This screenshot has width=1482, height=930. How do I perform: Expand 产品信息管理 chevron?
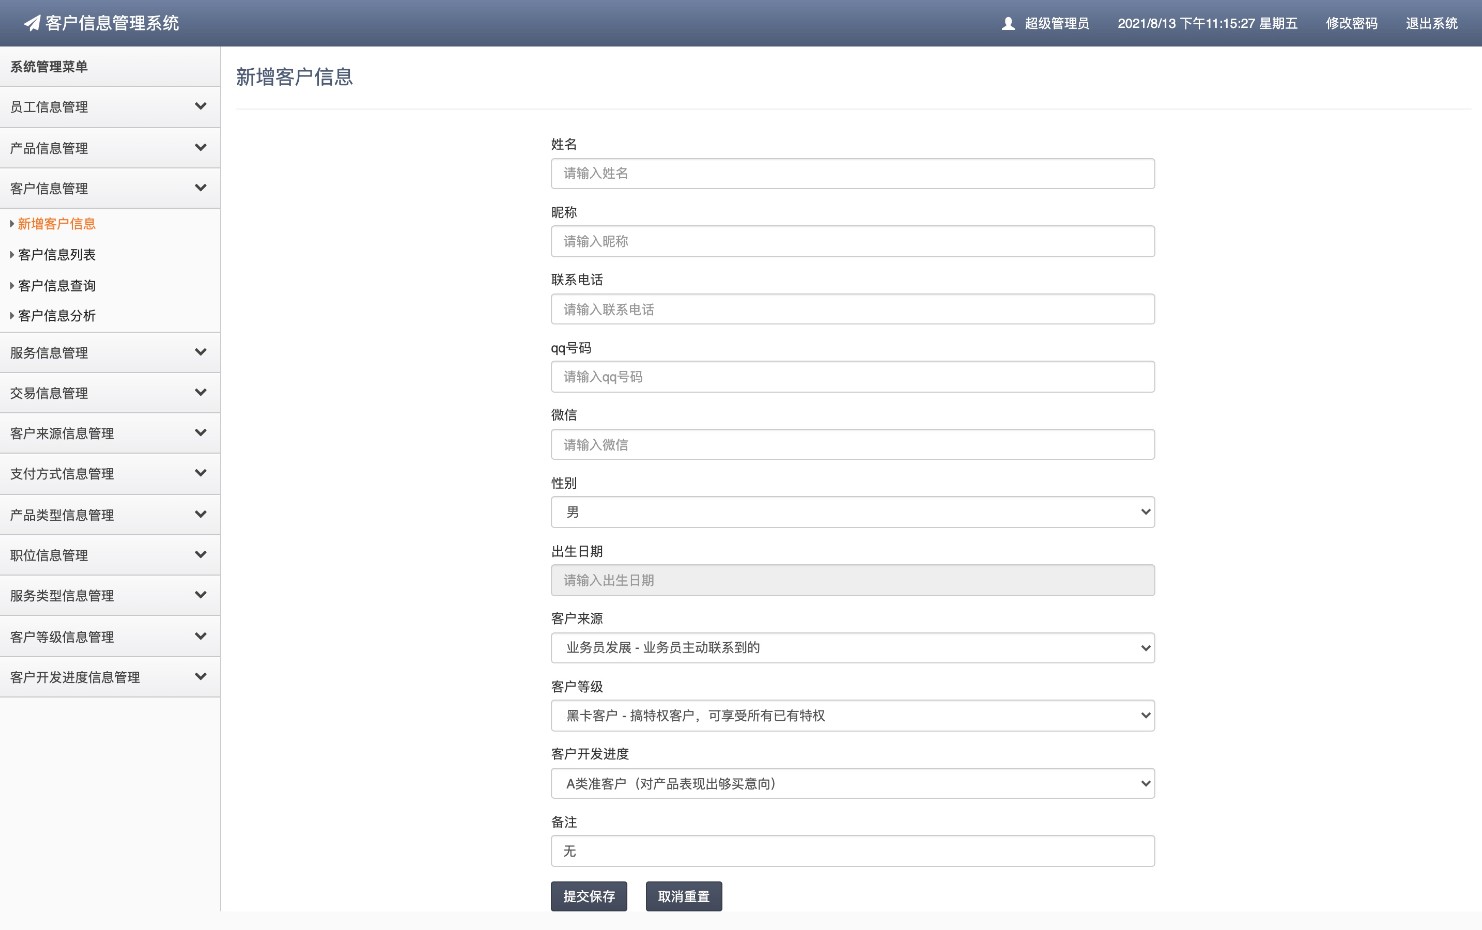[x=200, y=147]
